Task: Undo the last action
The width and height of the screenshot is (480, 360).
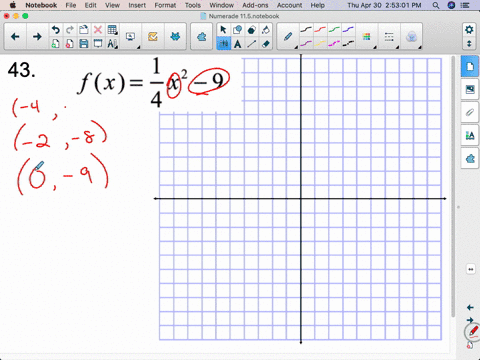Action: (56, 30)
